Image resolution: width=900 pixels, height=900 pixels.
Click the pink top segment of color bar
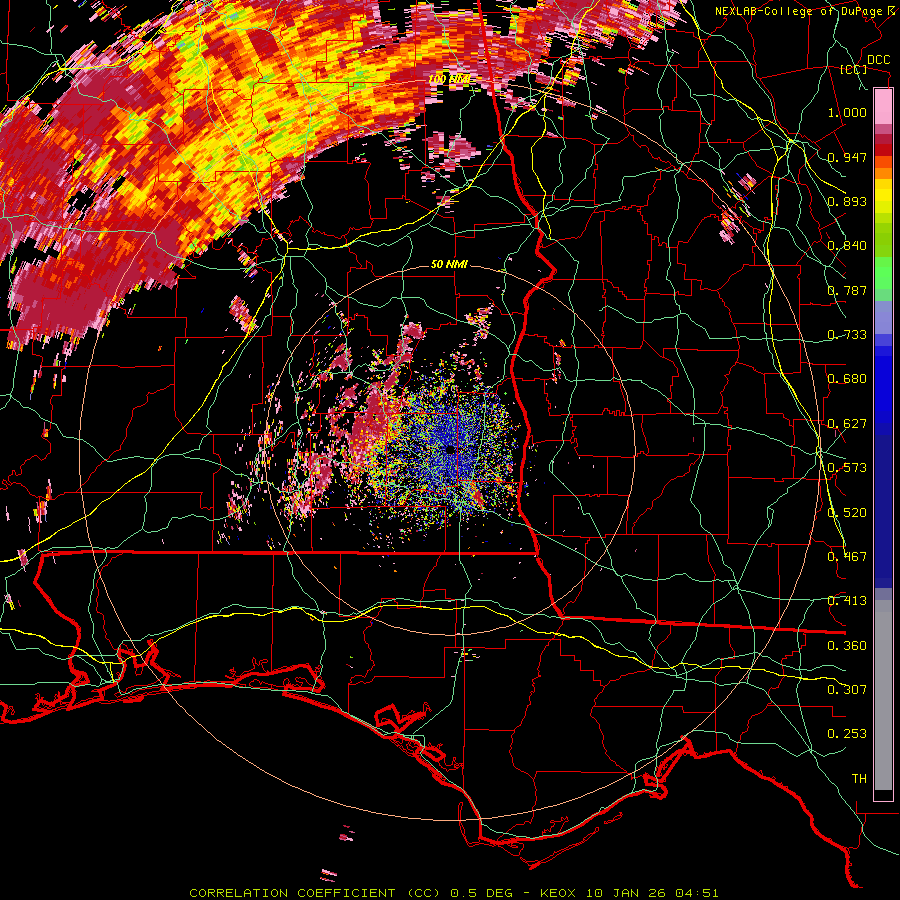(883, 107)
